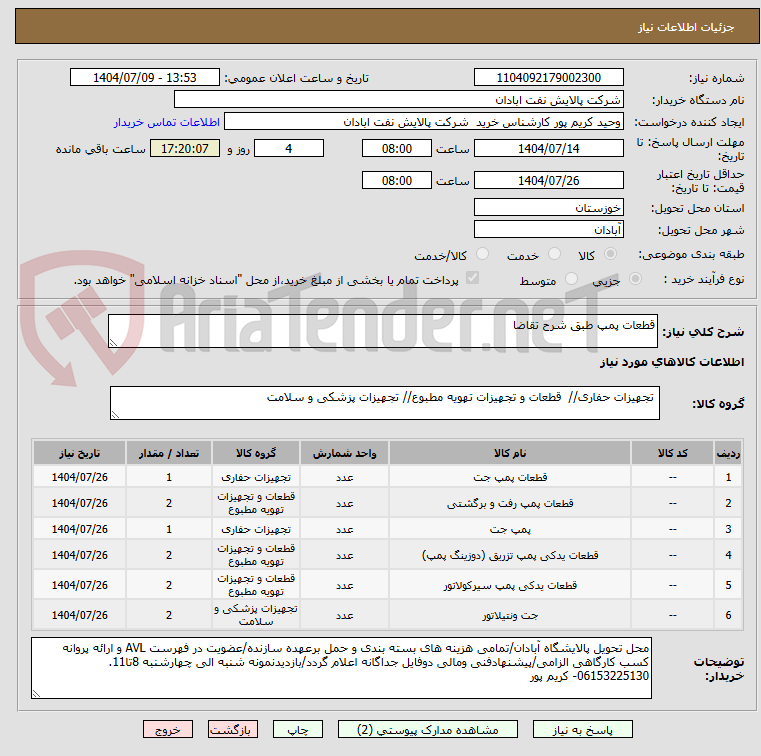Click the city field آبادان

[x=548, y=229]
